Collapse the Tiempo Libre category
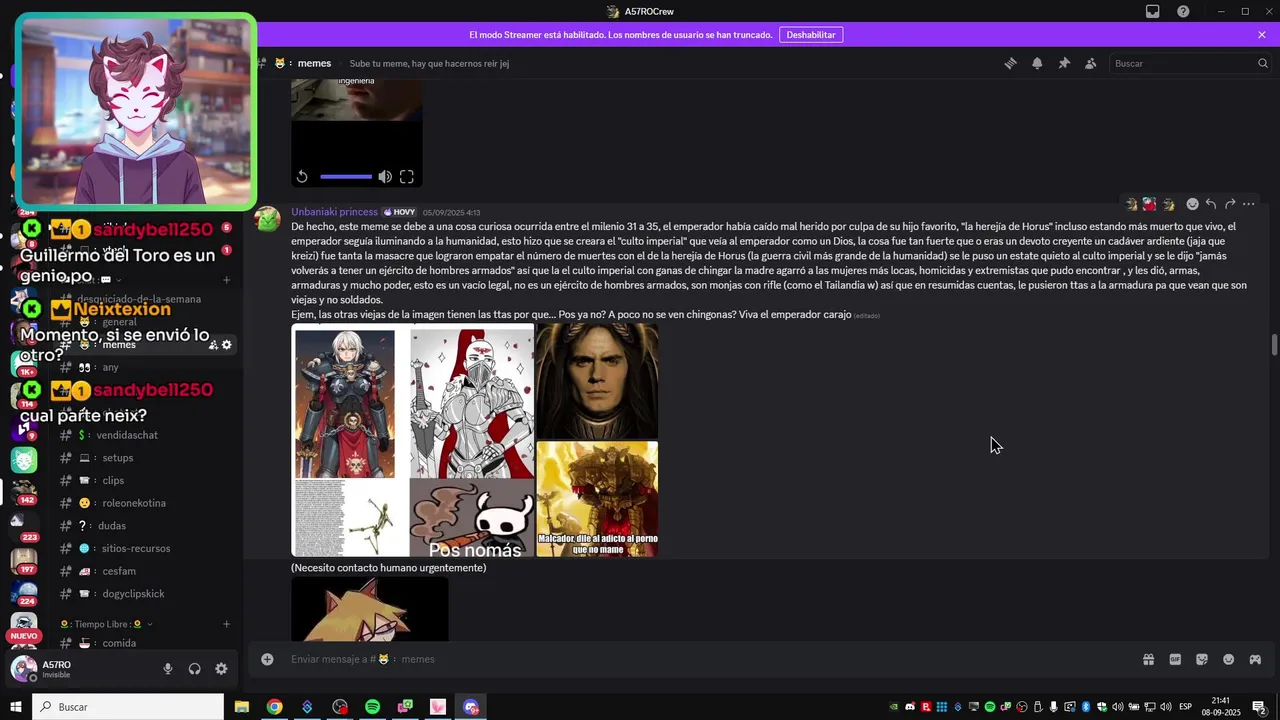Image resolution: width=1280 pixels, height=720 pixels. (106, 624)
